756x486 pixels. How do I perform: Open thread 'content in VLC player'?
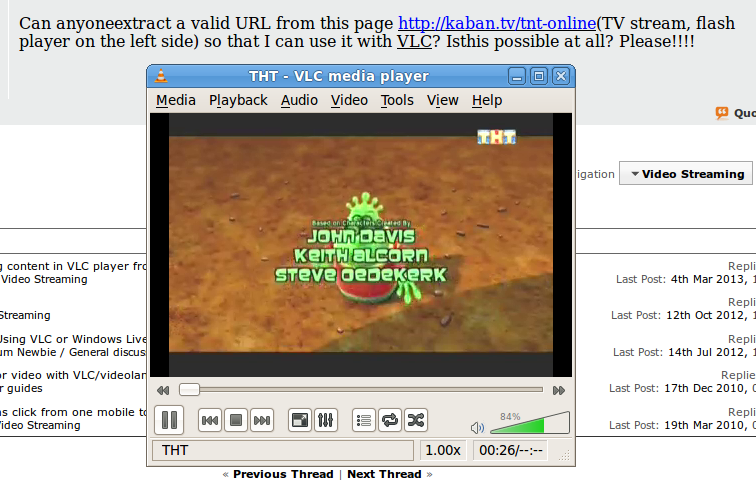click(73, 266)
